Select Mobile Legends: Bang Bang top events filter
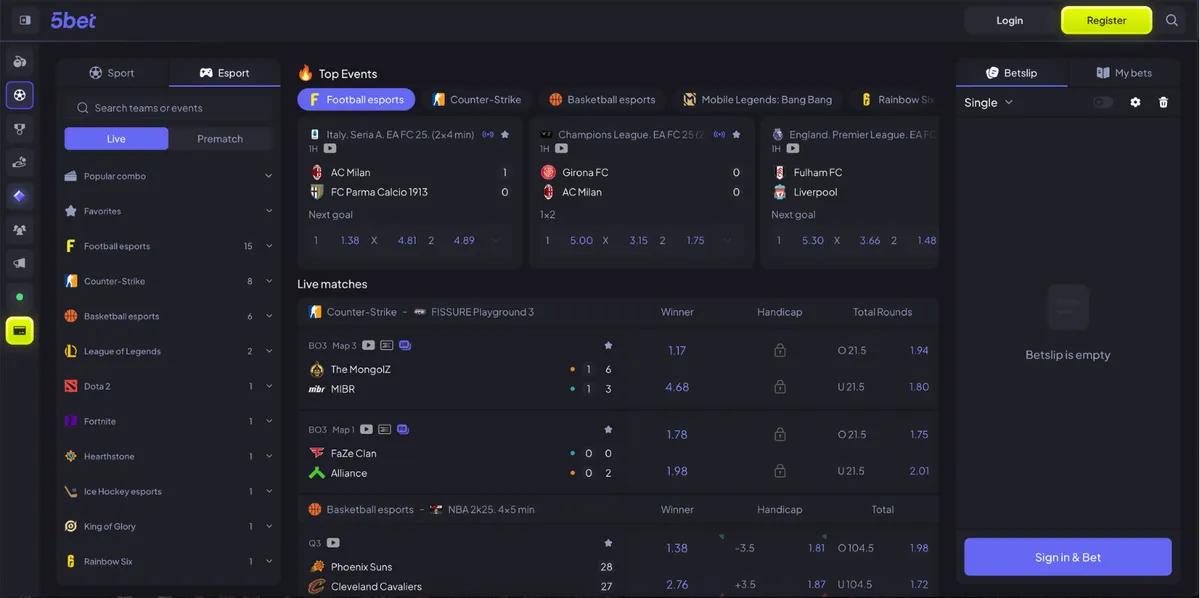Screen dimensions: 1200x598 pyautogui.click(x=757, y=99)
